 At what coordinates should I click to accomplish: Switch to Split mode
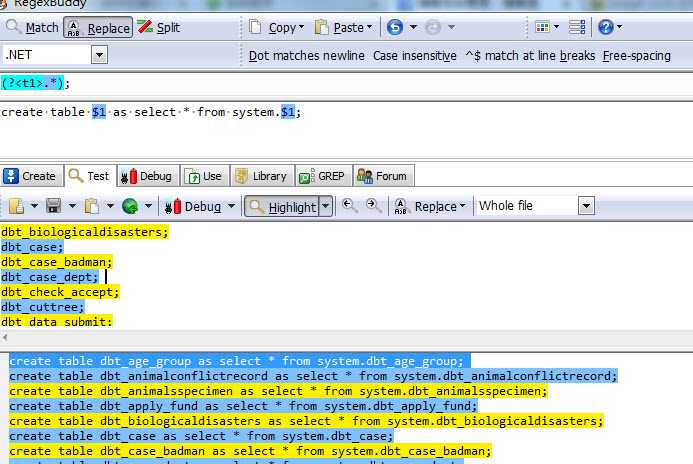(x=159, y=27)
